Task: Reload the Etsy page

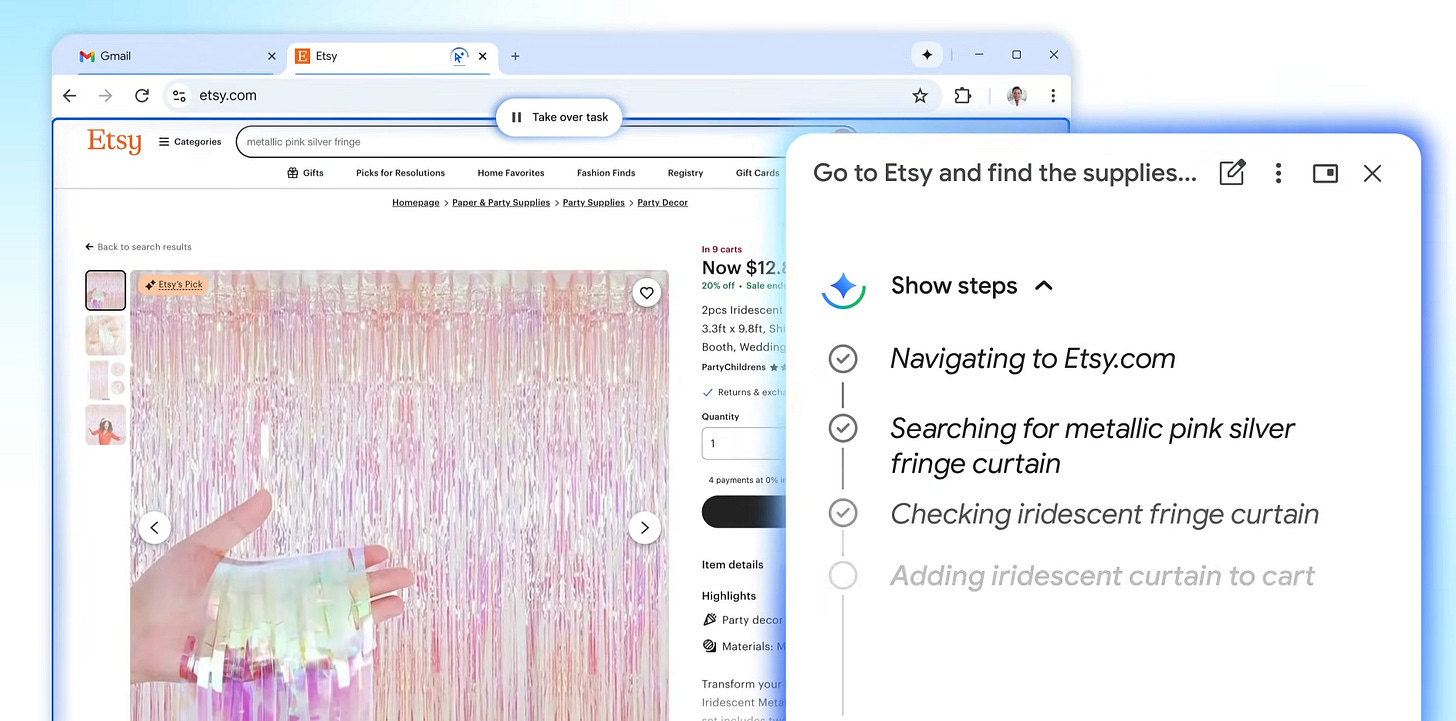Action: pyautogui.click(x=142, y=96)
